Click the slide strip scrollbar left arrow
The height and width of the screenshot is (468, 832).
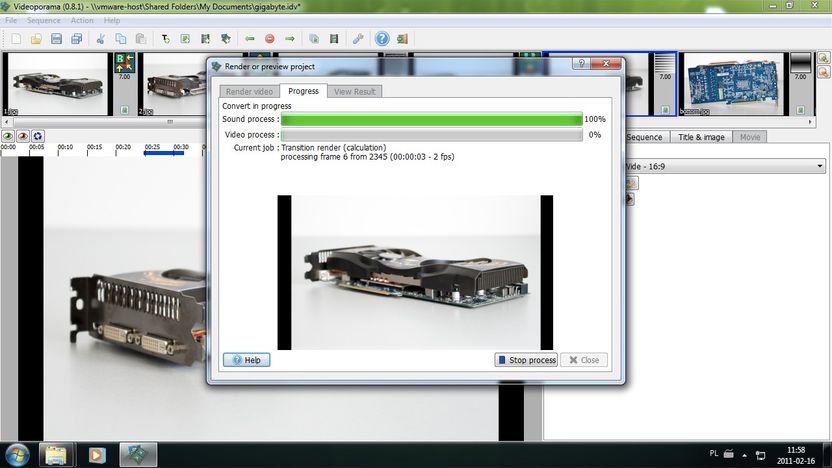click(5, 122)
